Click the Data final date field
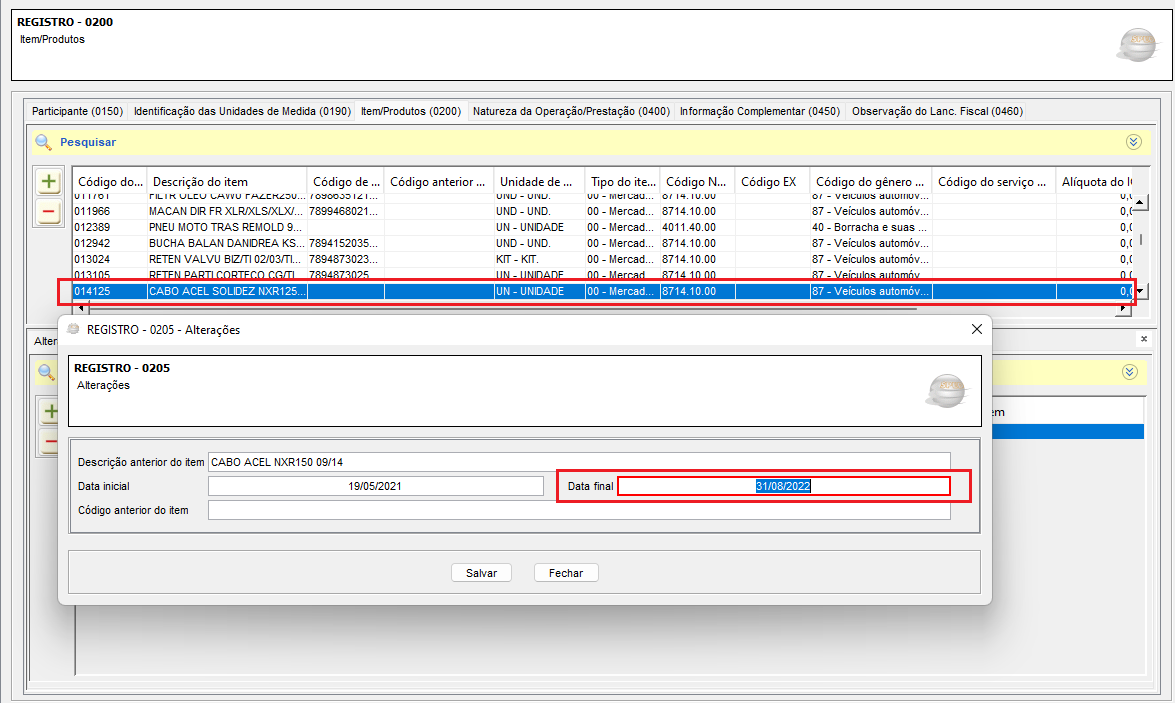This screenshot has width=1175, height=703. pyautogui.click(x=783, y=486)
